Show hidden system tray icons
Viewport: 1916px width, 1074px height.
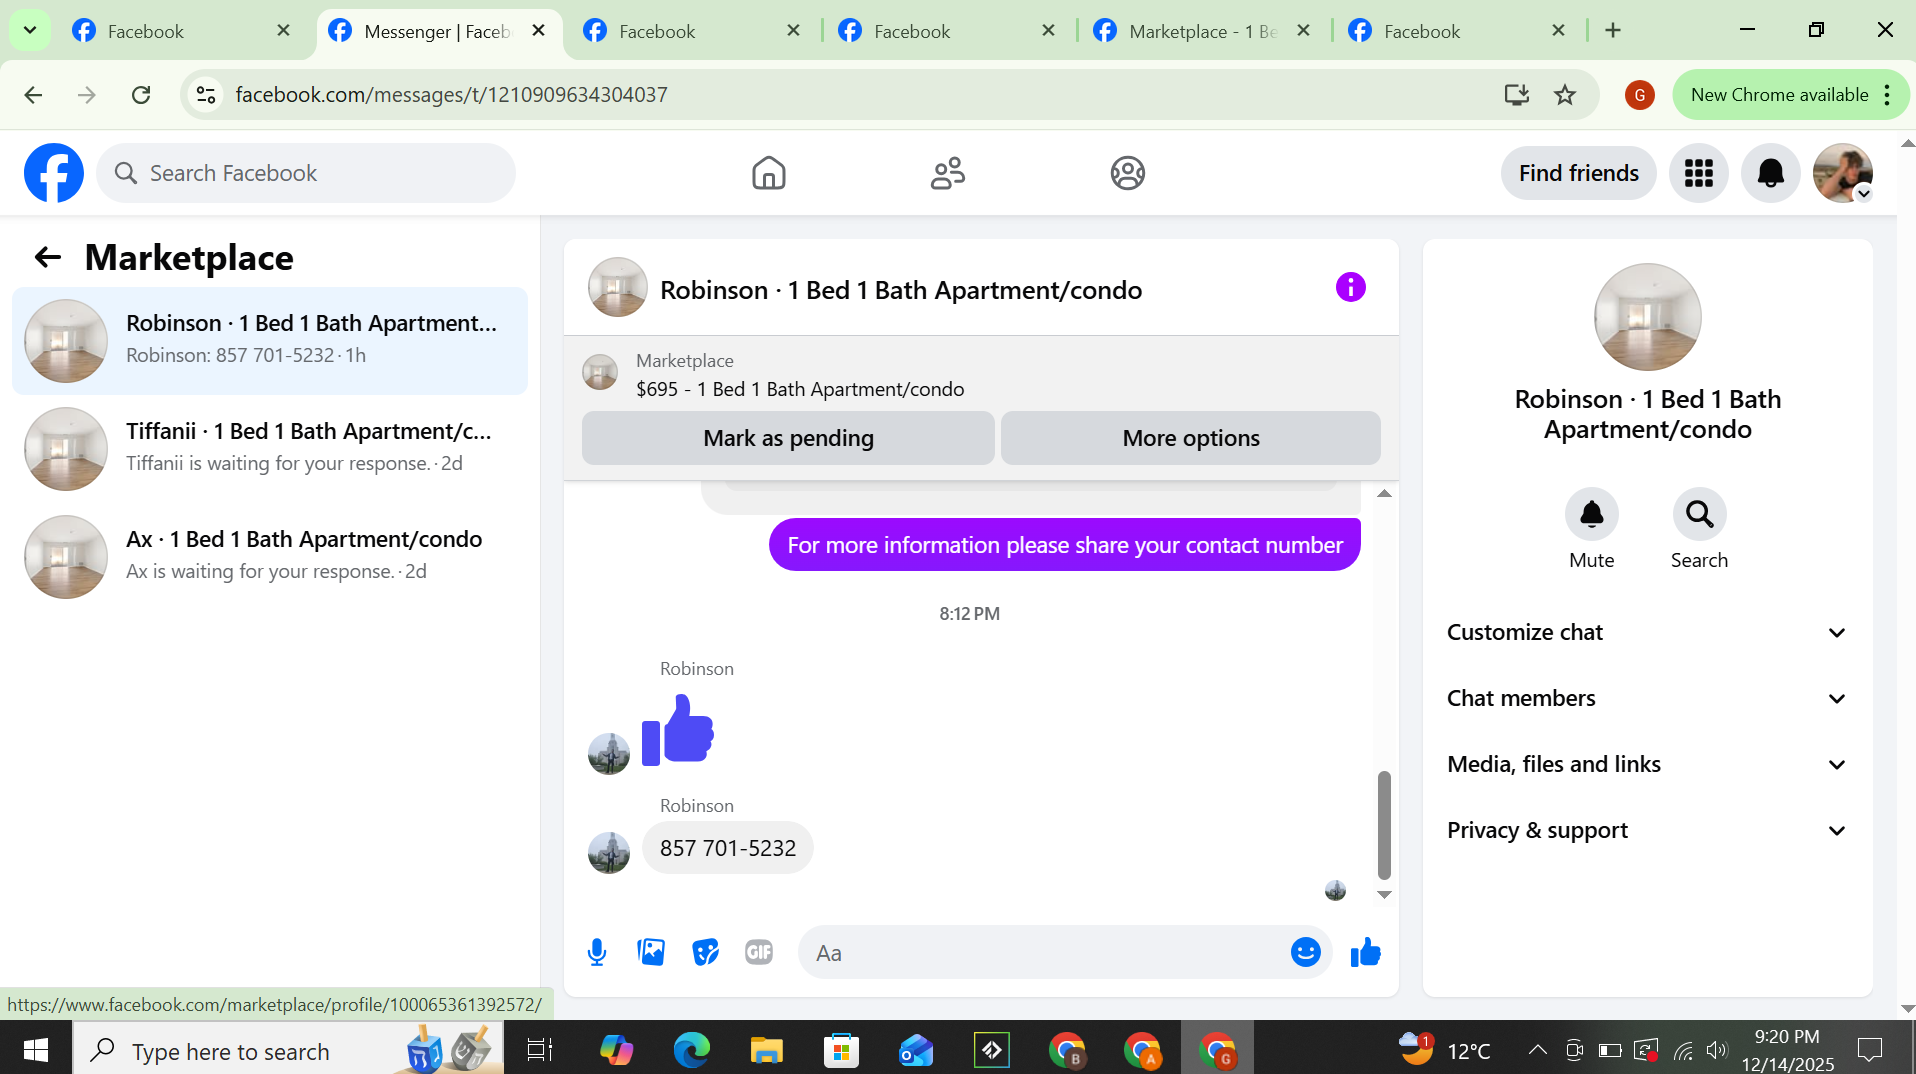coord(1537,1050)
